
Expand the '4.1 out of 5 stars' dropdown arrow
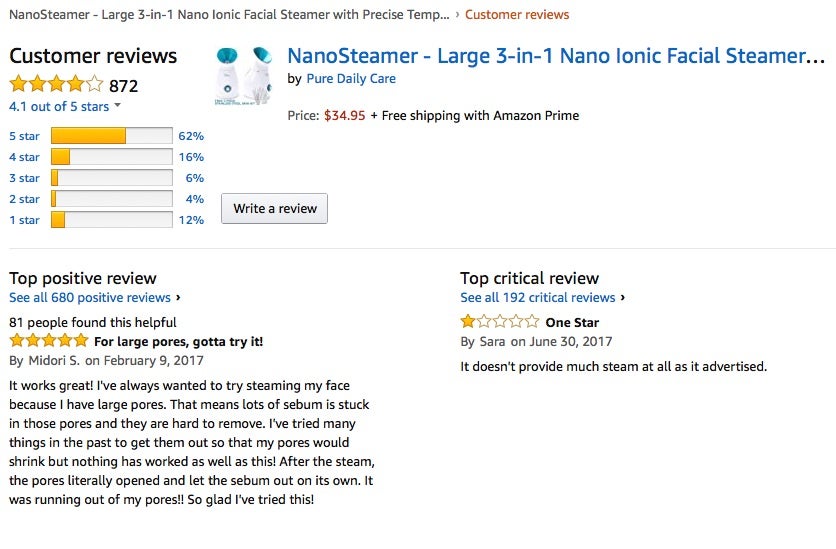pos(117,106)
